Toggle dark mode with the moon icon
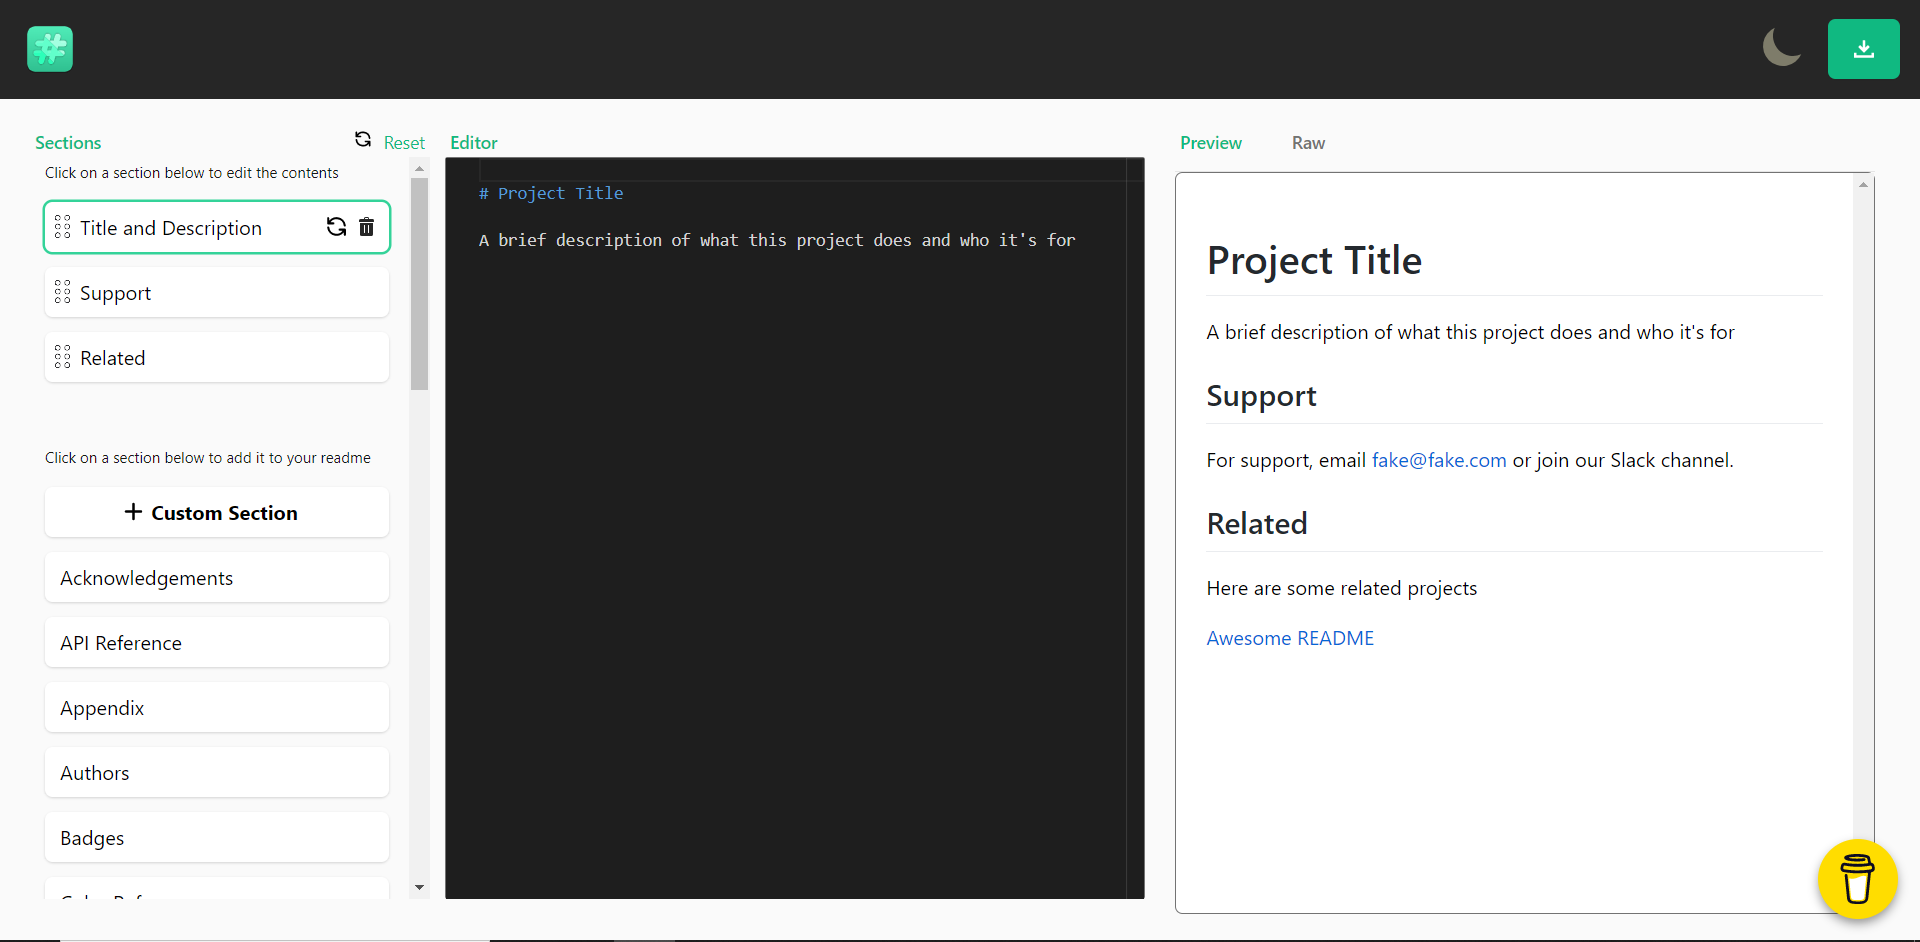Viewport: 1920px width, 942px height. pyautogui.click(x=1781, y=48)
